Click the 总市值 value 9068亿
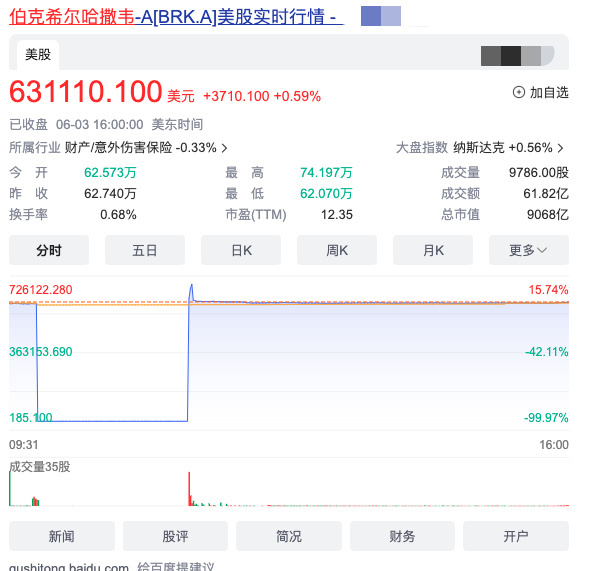 (548, 215)
